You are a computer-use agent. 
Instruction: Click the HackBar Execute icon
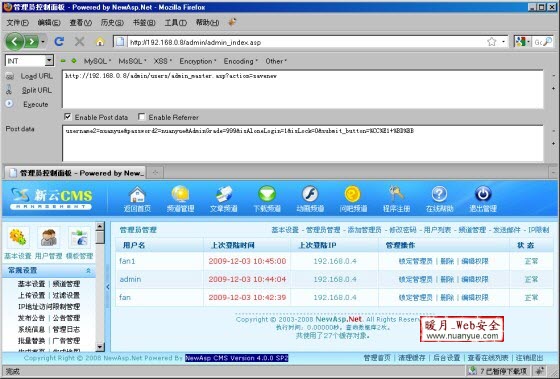pyautogui.click(x=9, y=104)
